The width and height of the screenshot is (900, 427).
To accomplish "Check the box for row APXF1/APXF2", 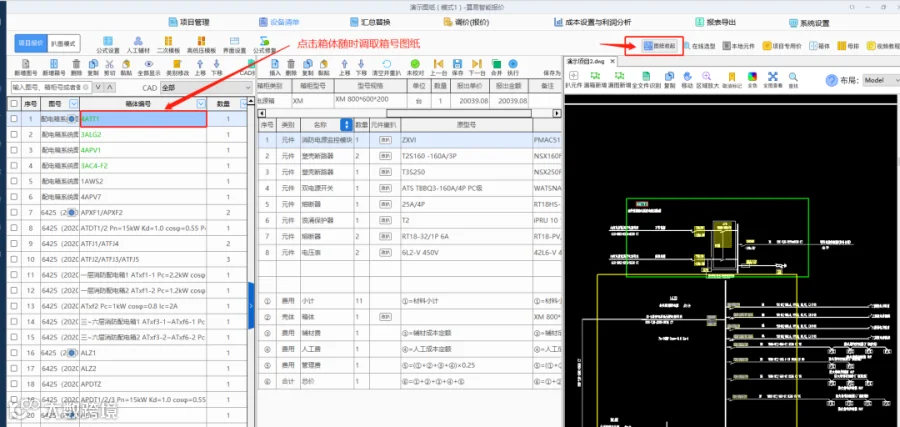I will (x=14, y=212).
